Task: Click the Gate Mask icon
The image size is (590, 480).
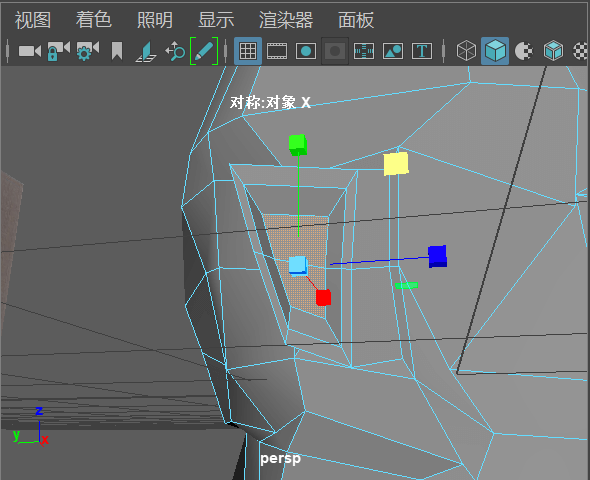Action: click(335, 51)
